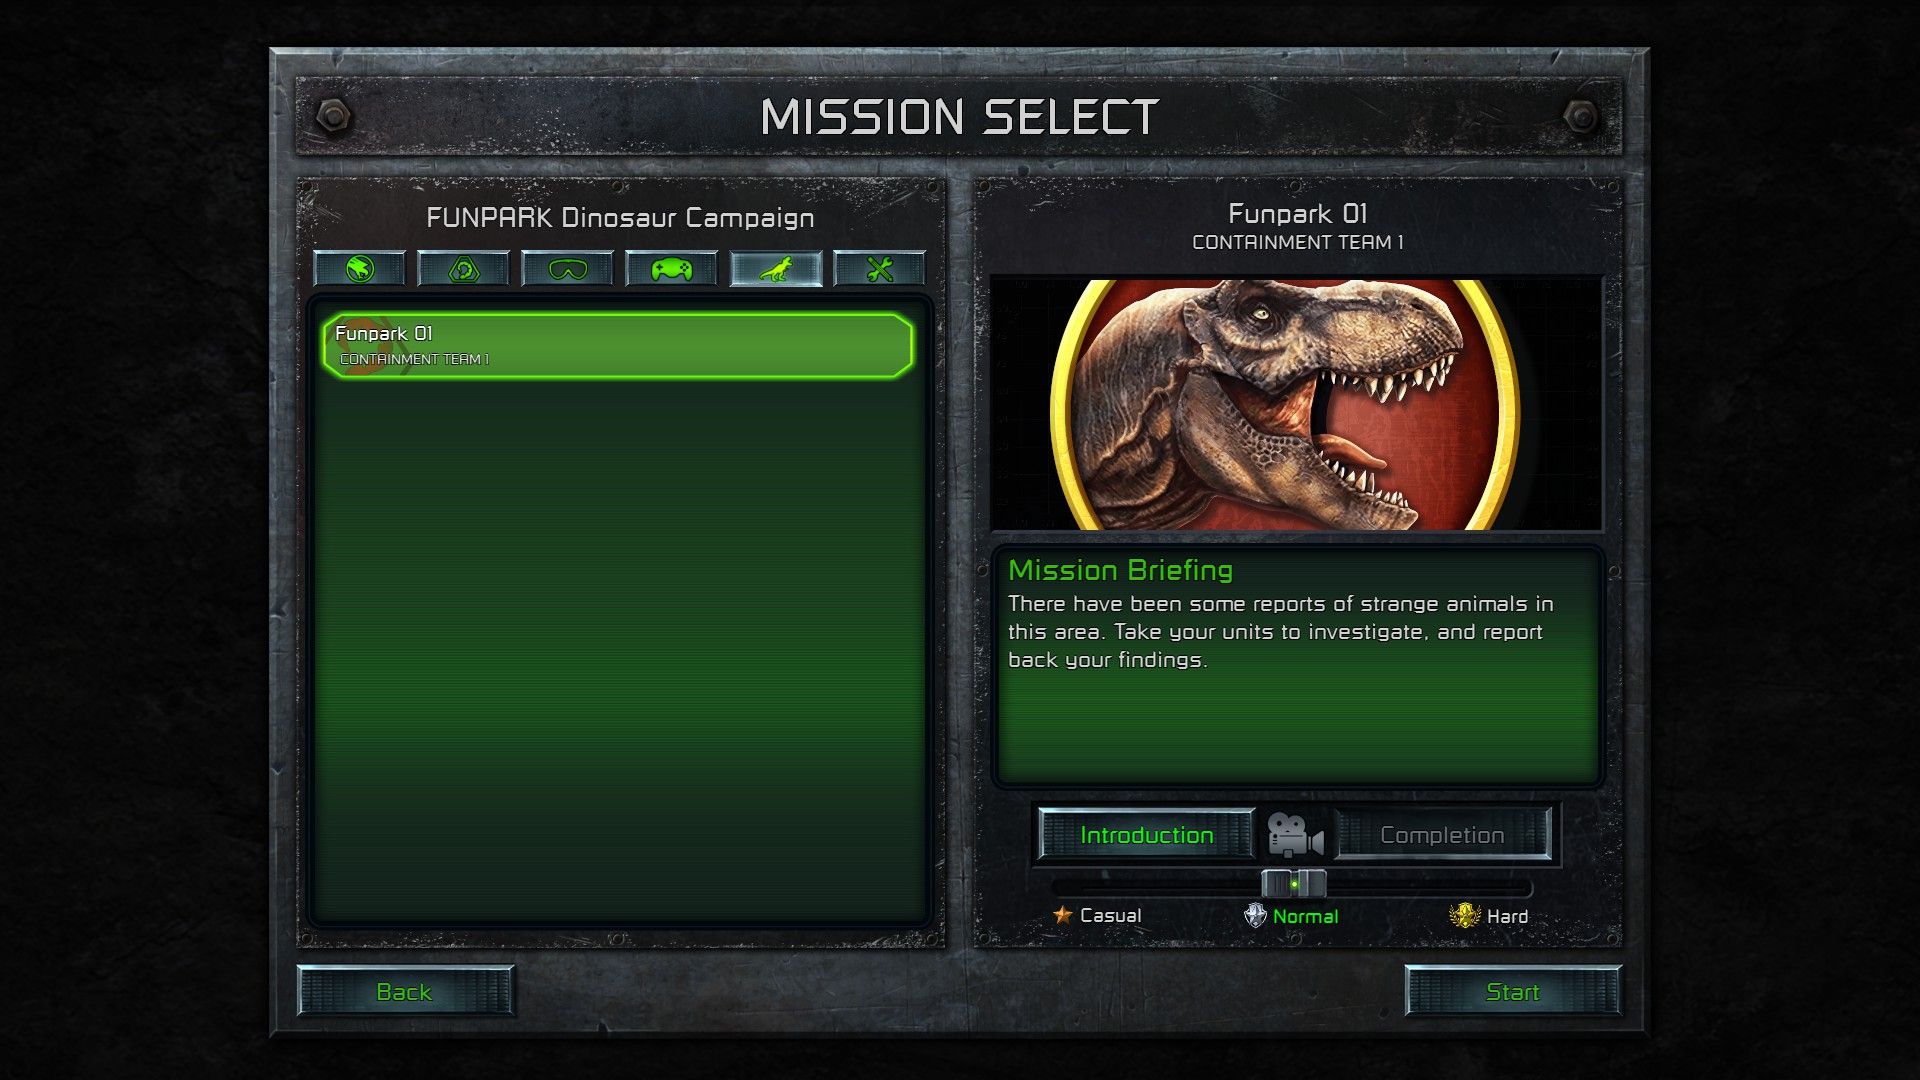Play the Completion cinematic
The image size is (1920, 1080).
(x=1442, y=835)
